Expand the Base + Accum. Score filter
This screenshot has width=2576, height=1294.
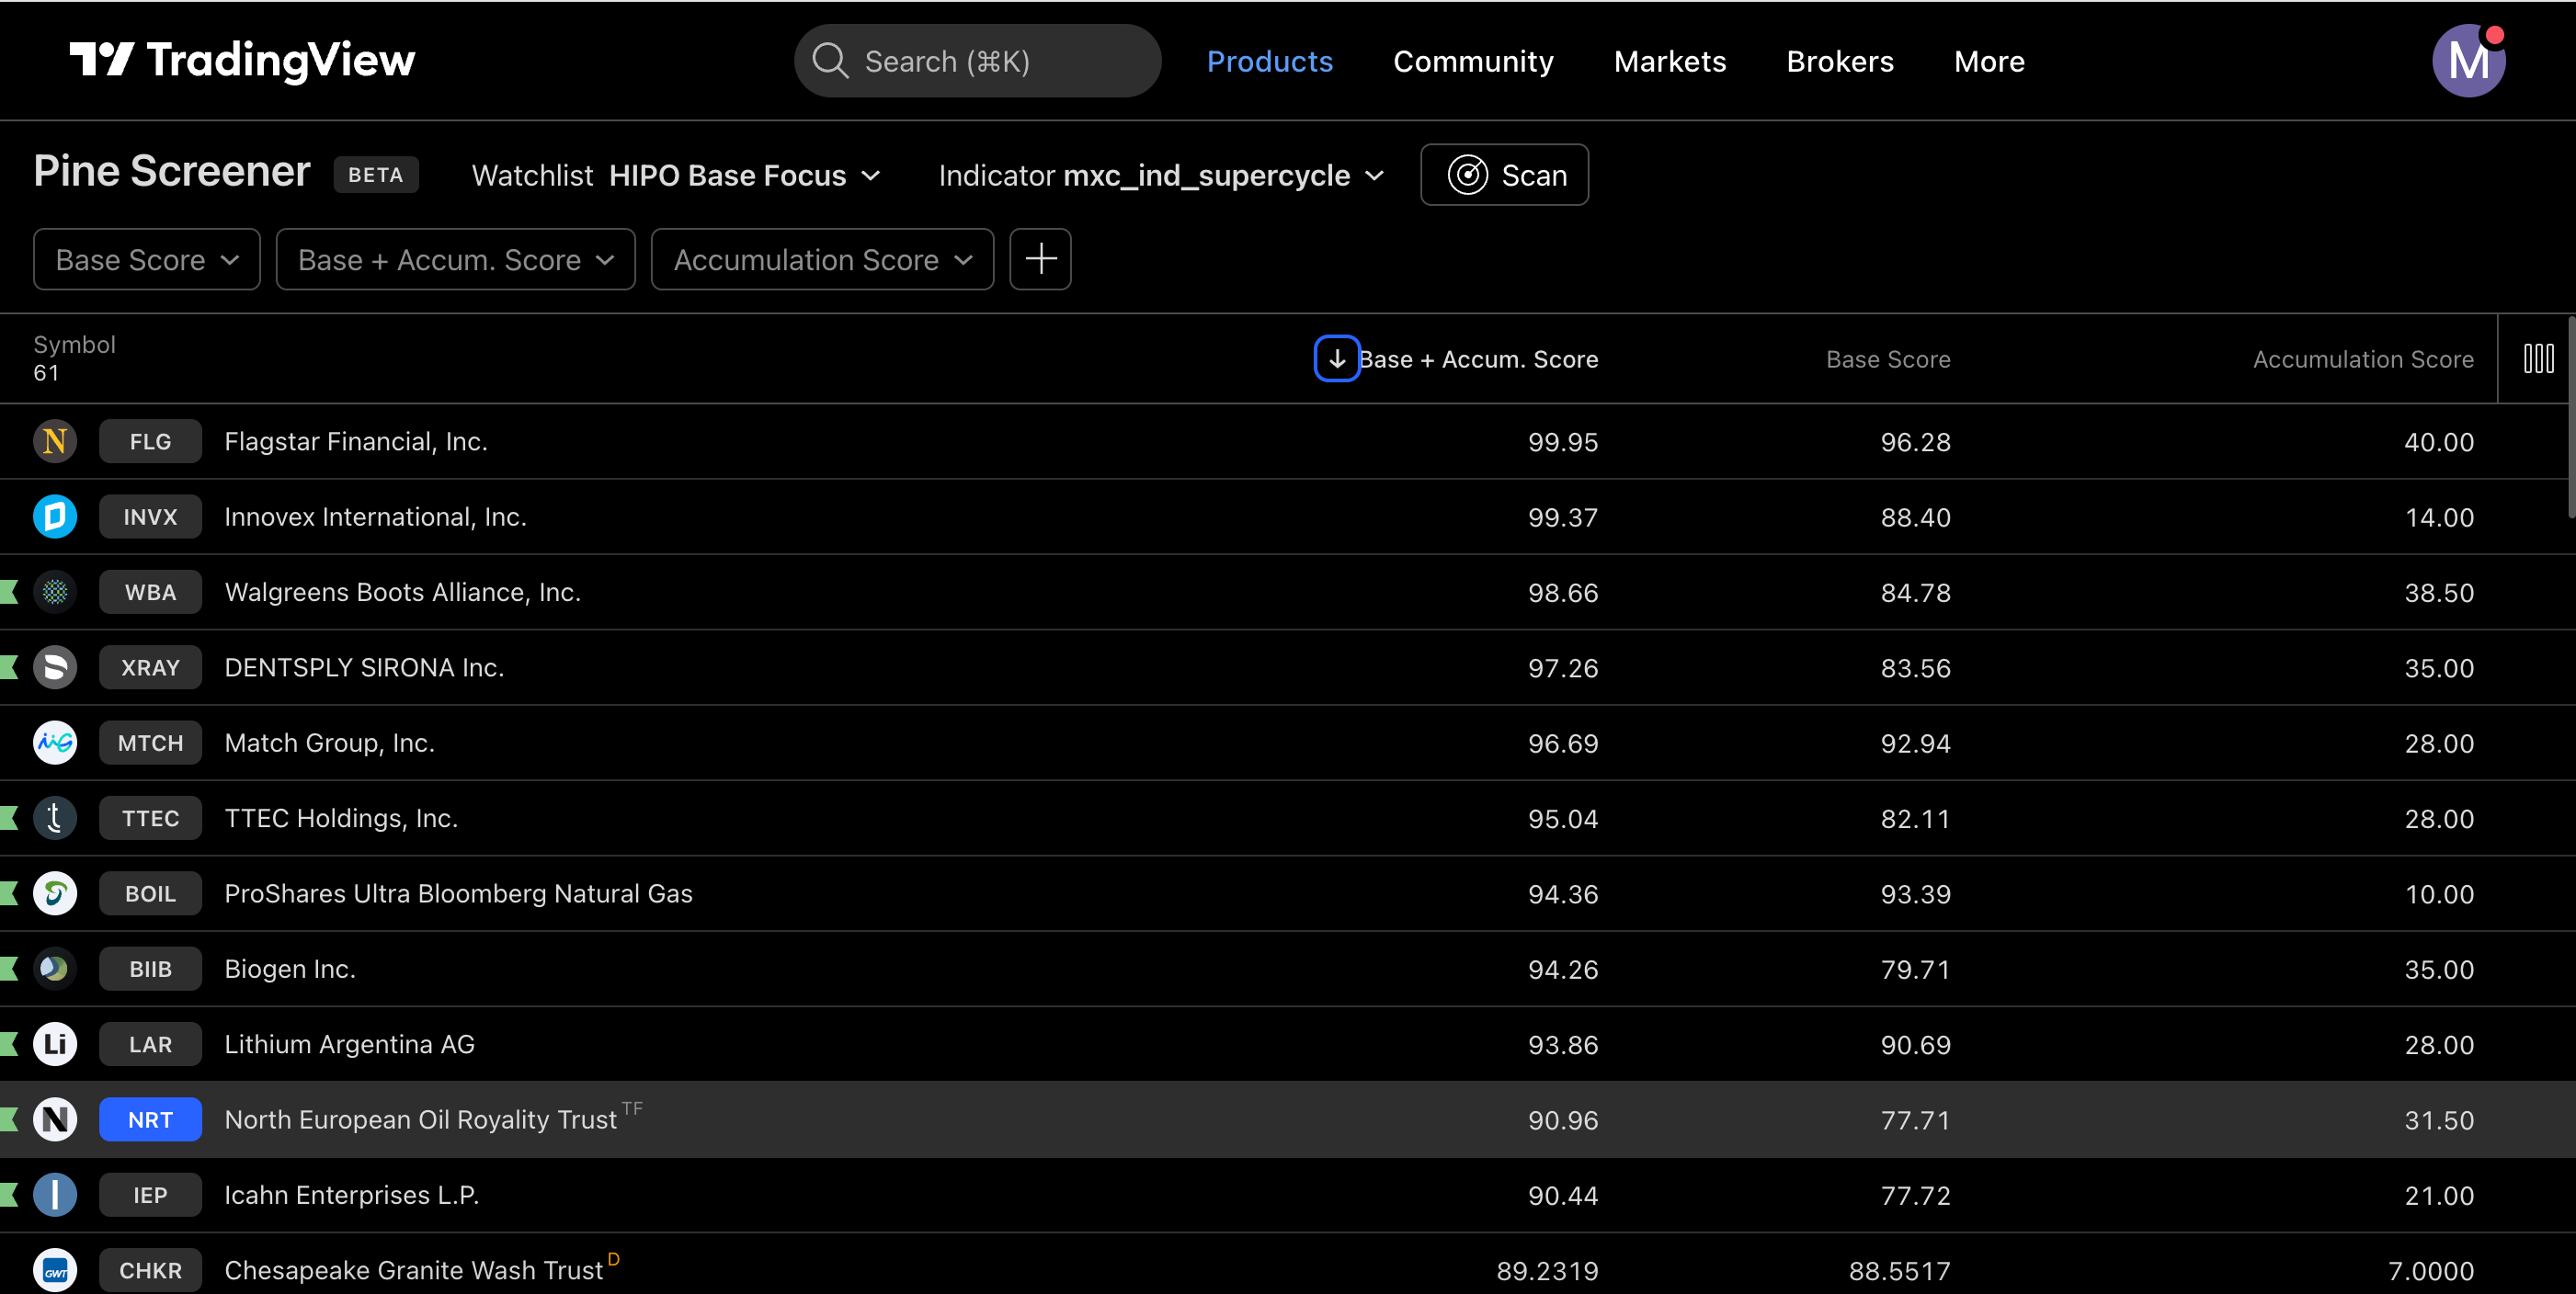[x=455, y=260]
